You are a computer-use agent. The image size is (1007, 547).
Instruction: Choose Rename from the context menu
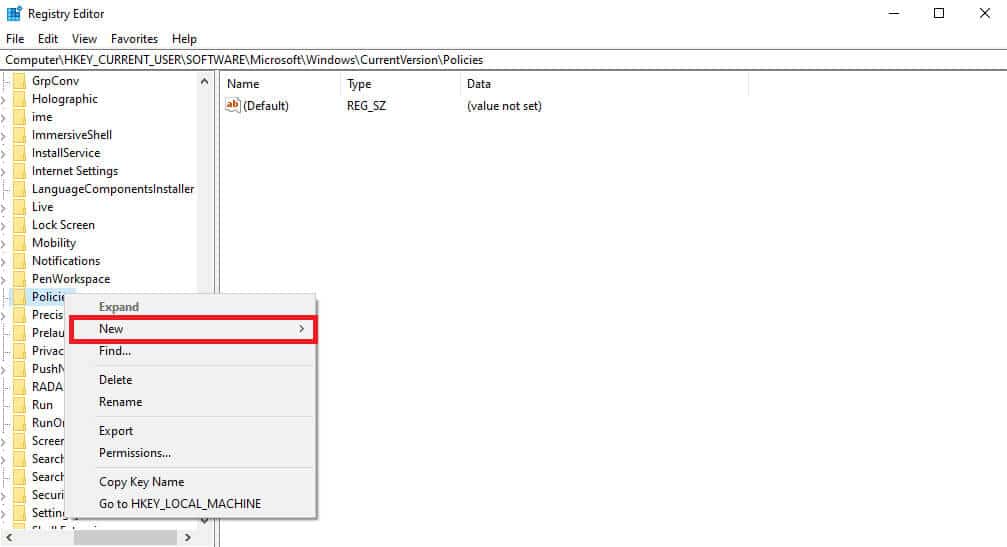pos(193,402)
